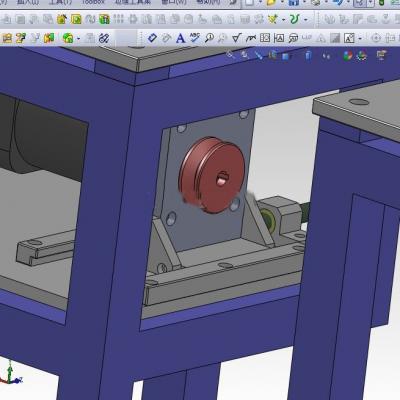Open the Apply Scene icon in view toolbar
Viewport: 400px width, 400px height.
click(x=362, y=56)
